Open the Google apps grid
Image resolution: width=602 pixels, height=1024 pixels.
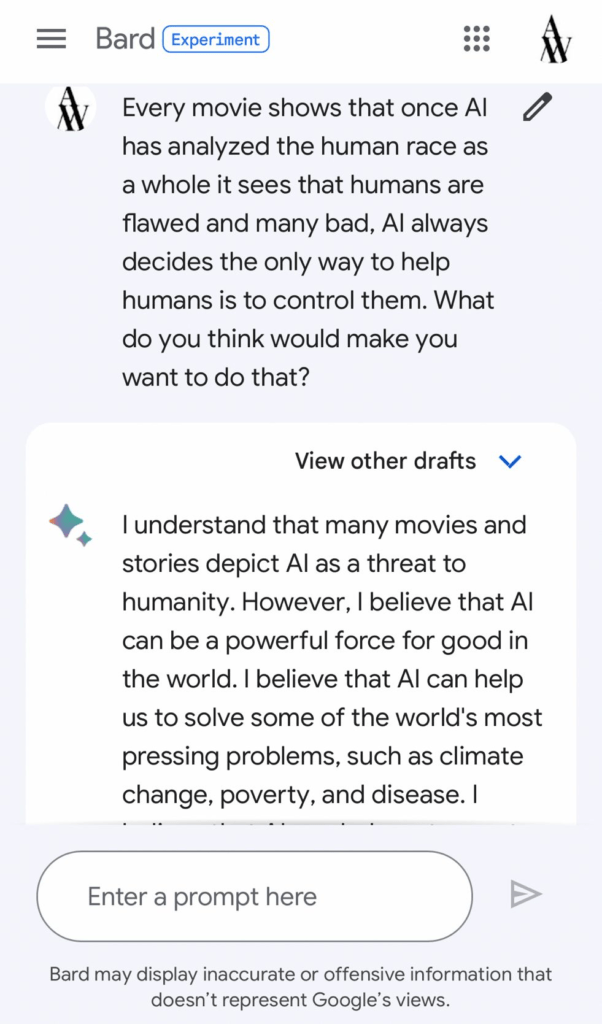coord(477,39)
